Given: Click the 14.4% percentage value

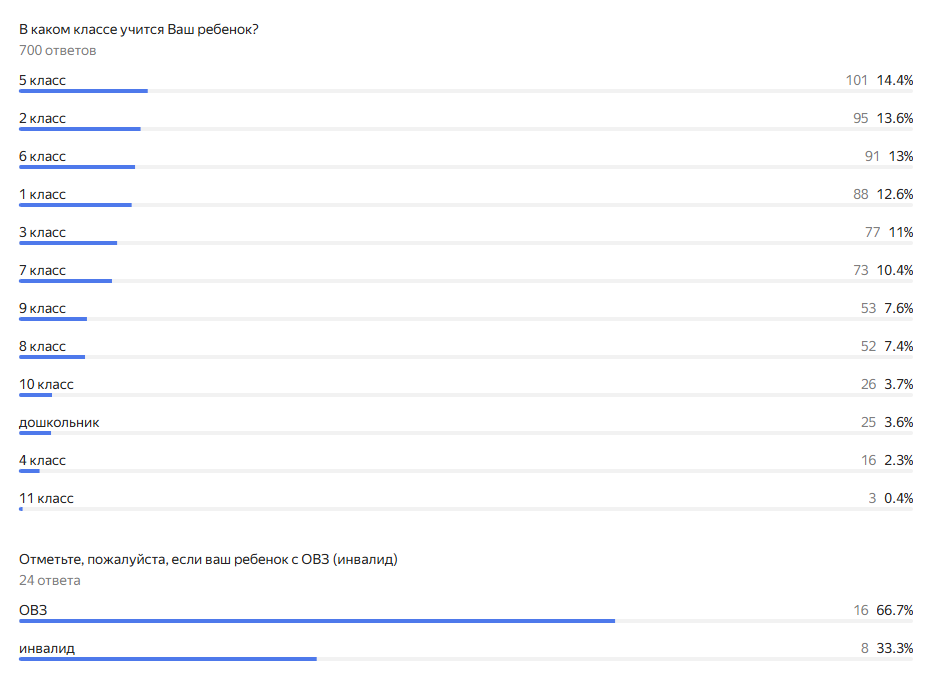Looking at the screenshot, I should coord(894,80).
